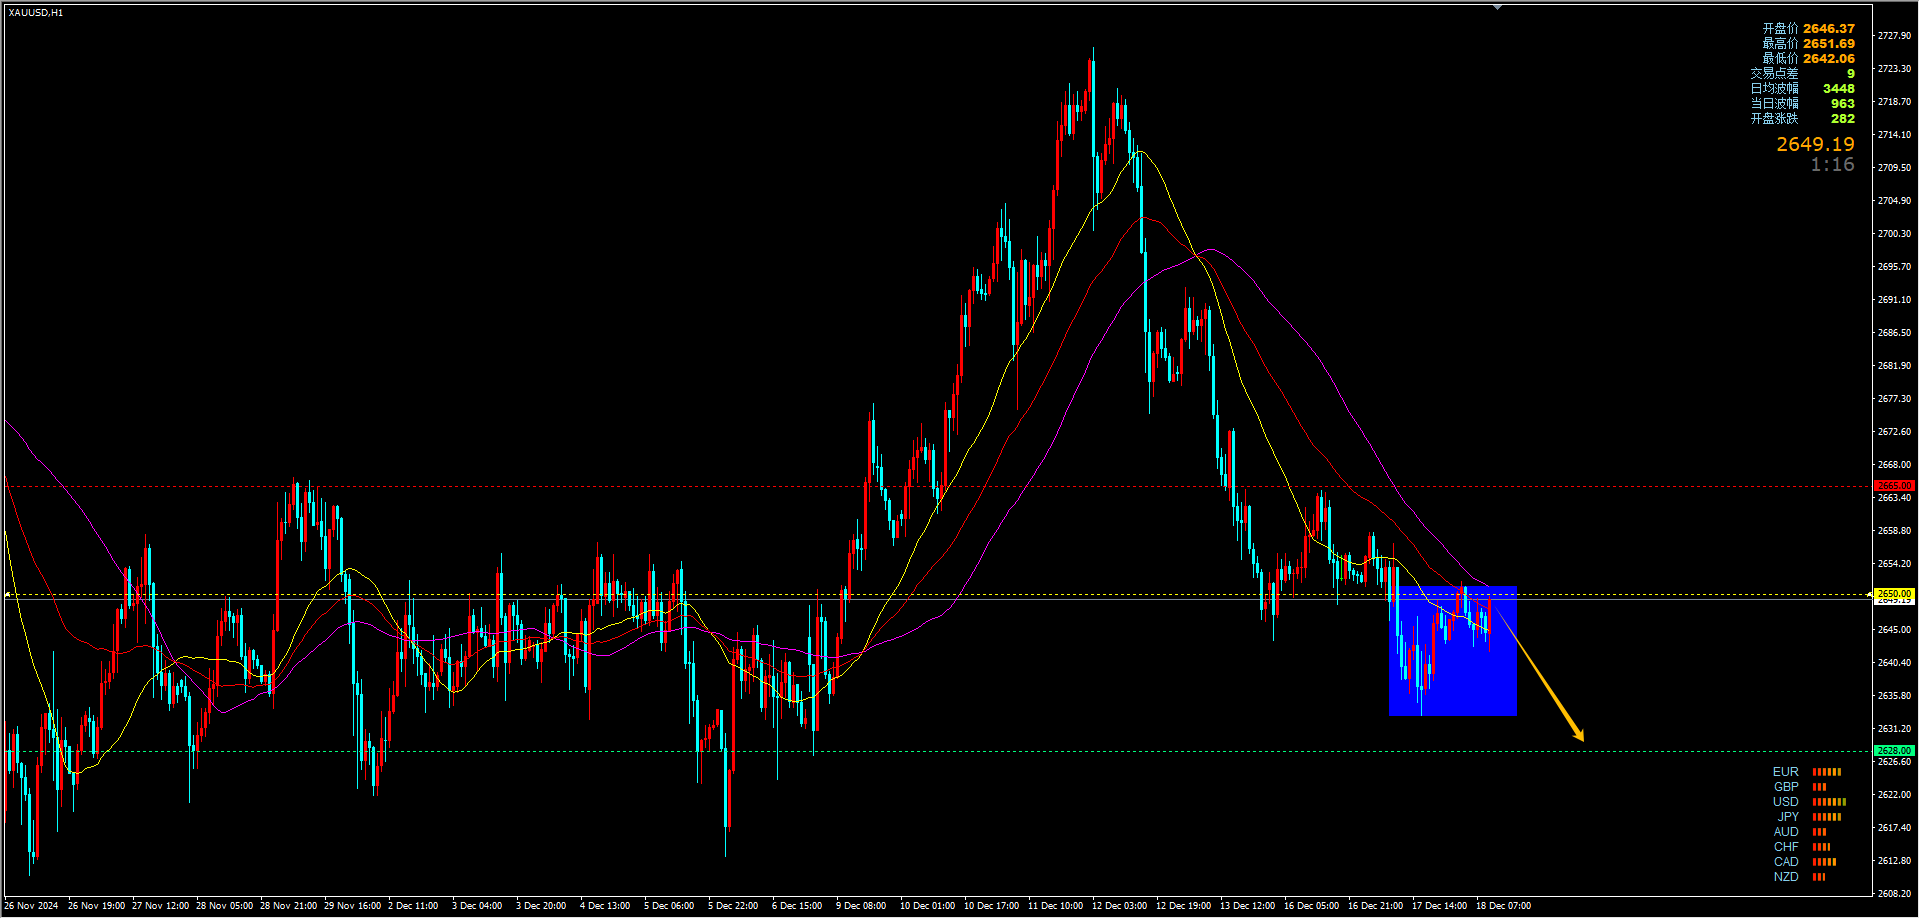This screenshot has height=919, width=1920.
Task: Click the USD currency strength label
Action: coord(1785,802)
